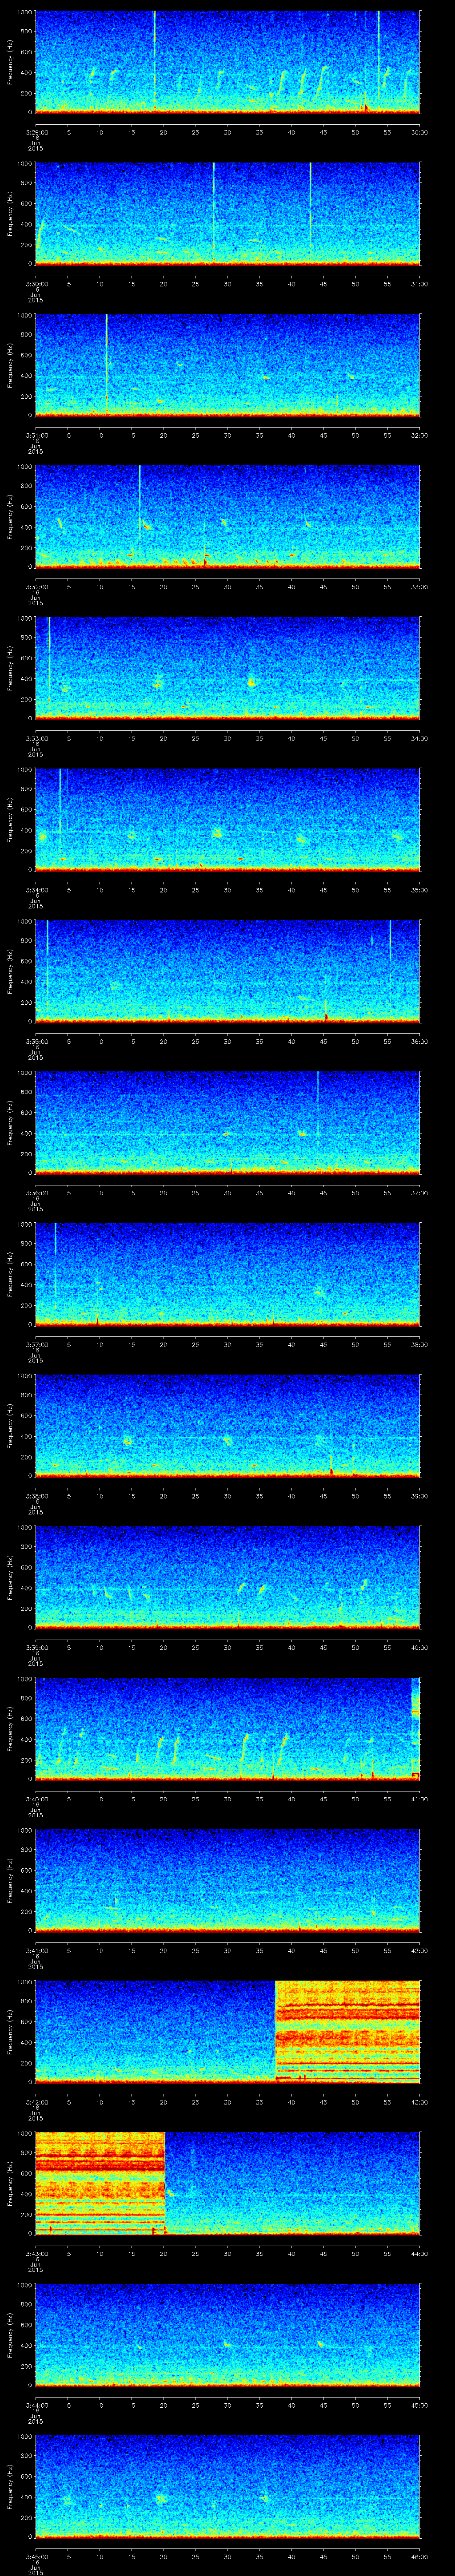
Task: Select the spectrogram plot starting at 3:29:00
Action: (x=227, y=62)
